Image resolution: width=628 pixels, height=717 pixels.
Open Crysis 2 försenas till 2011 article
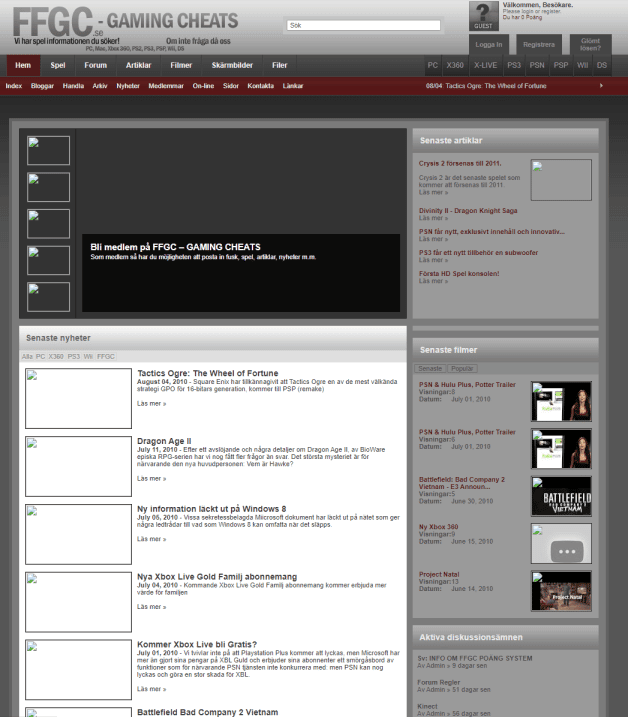[460, 163]
